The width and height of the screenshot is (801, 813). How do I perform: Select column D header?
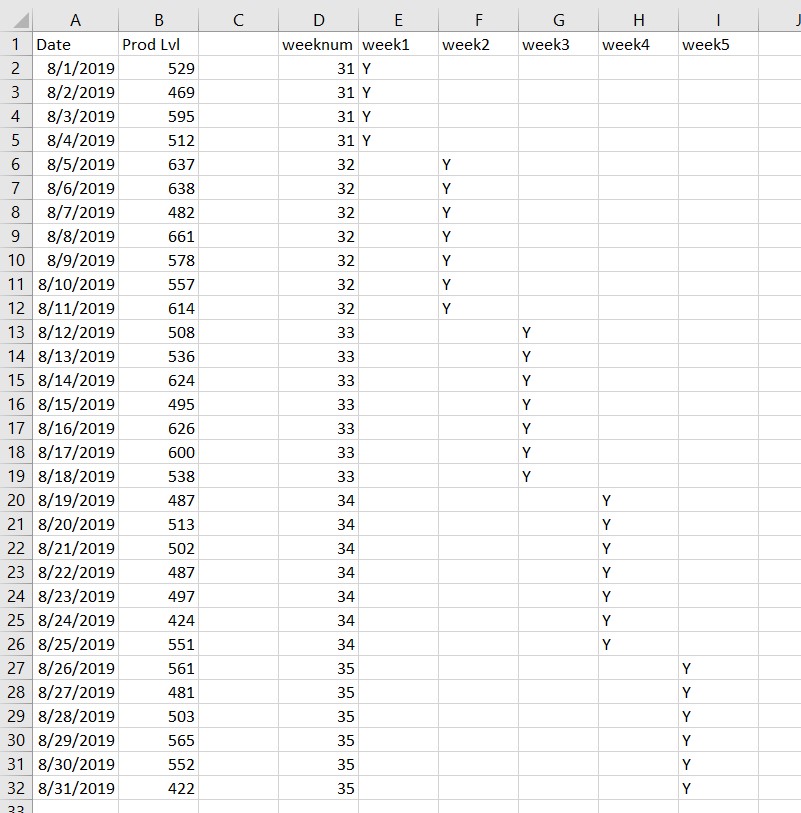click(x=318, y=19)
